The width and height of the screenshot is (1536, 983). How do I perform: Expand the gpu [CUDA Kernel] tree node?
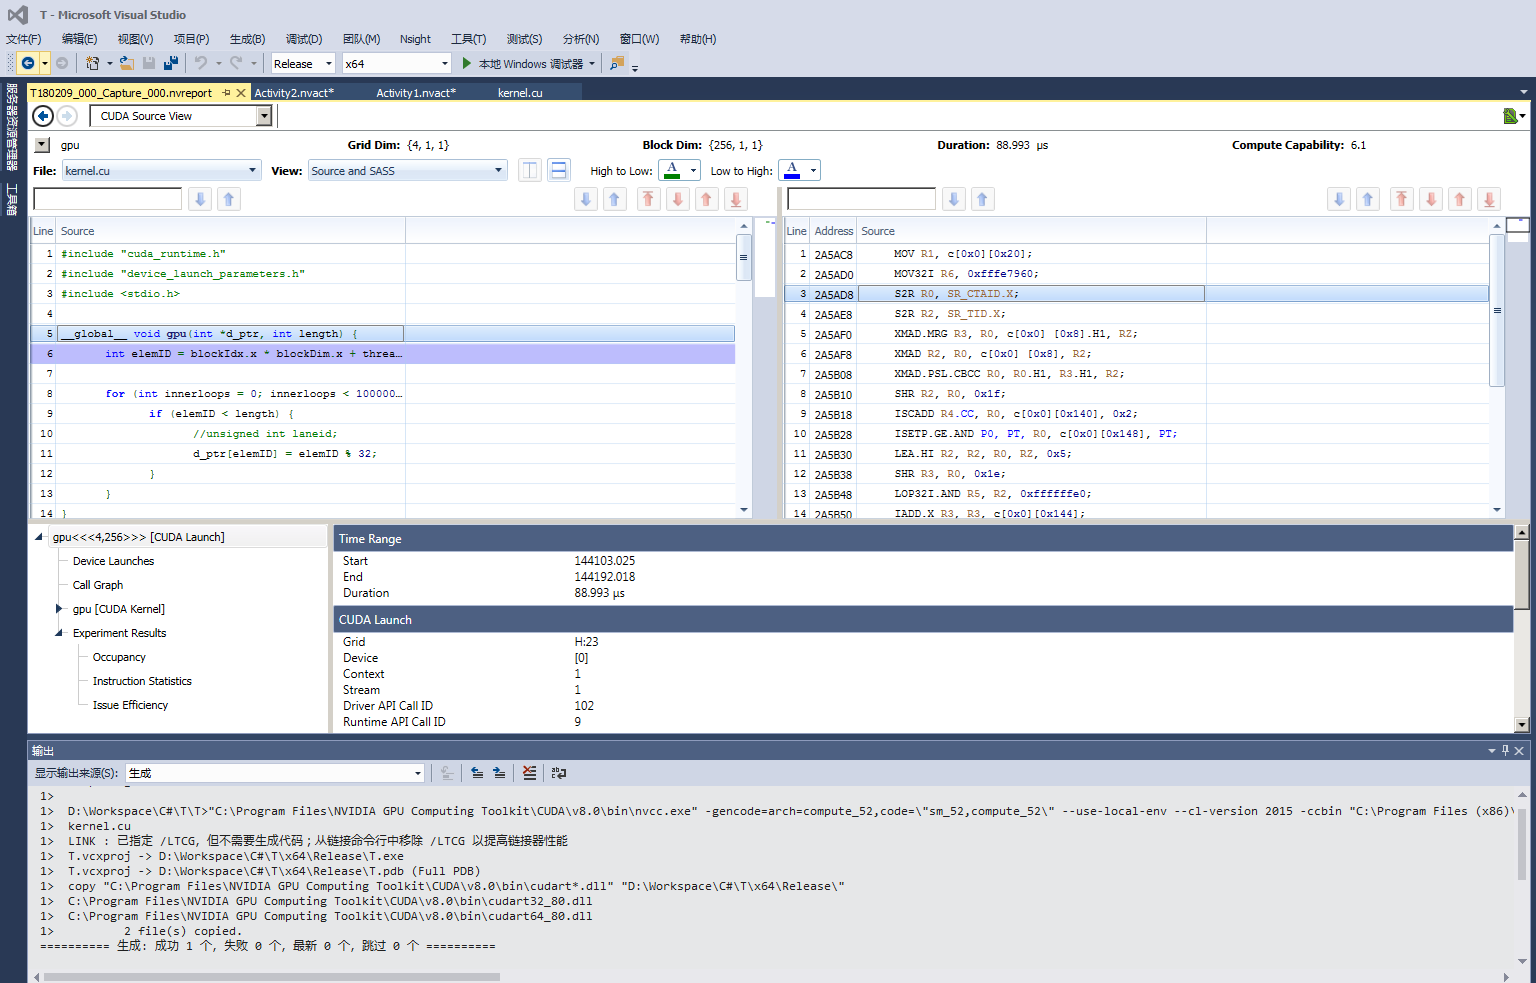(59, 609)
